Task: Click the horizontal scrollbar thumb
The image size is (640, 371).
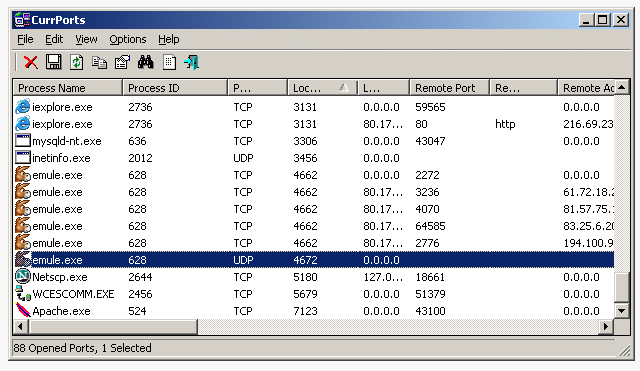Action: pos(113,327)
